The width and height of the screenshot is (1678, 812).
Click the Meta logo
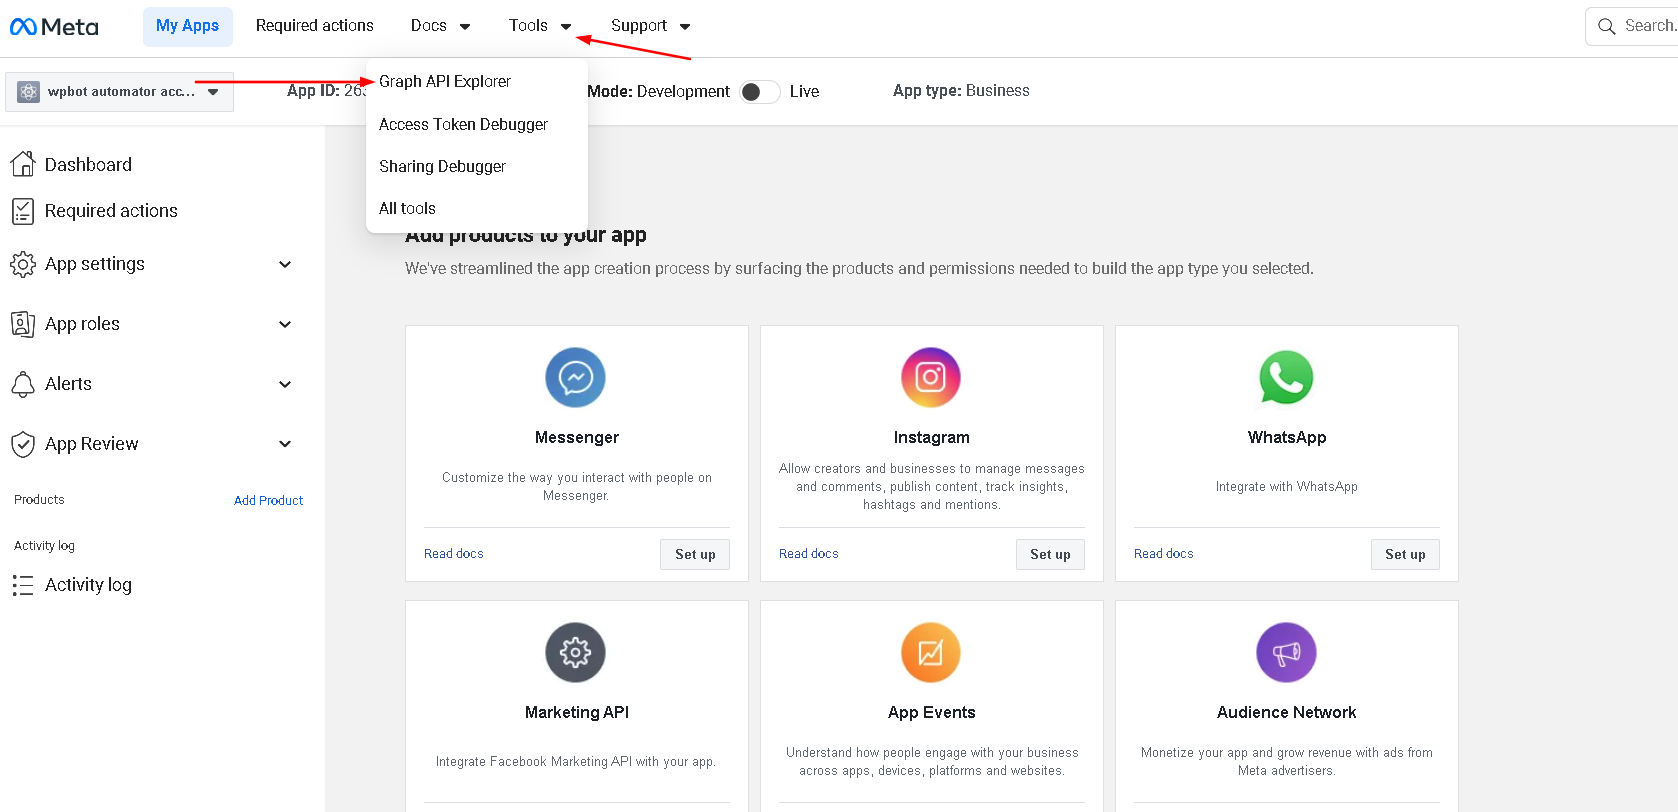point(54,27)
